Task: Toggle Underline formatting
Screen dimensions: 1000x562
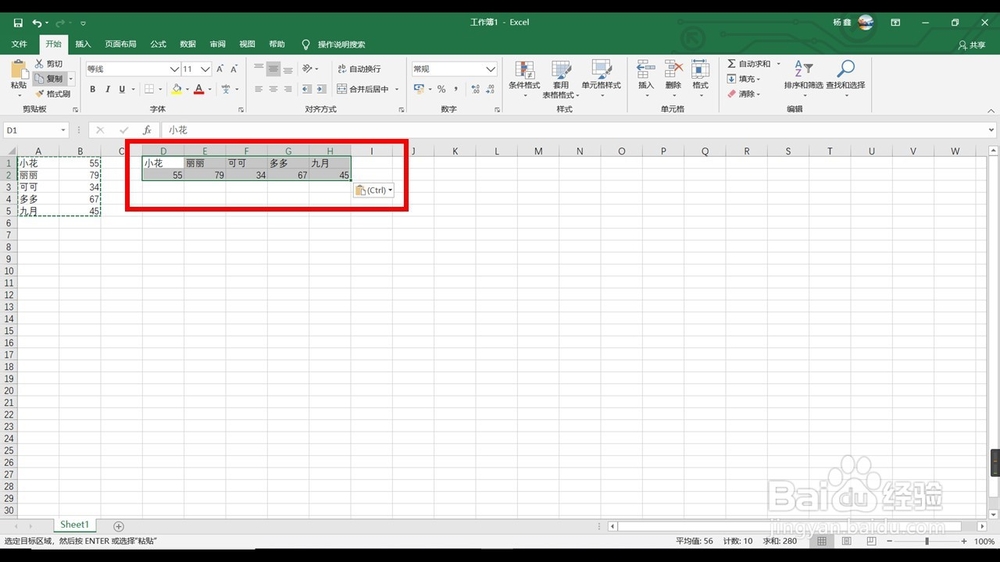Action: point(122,89)
